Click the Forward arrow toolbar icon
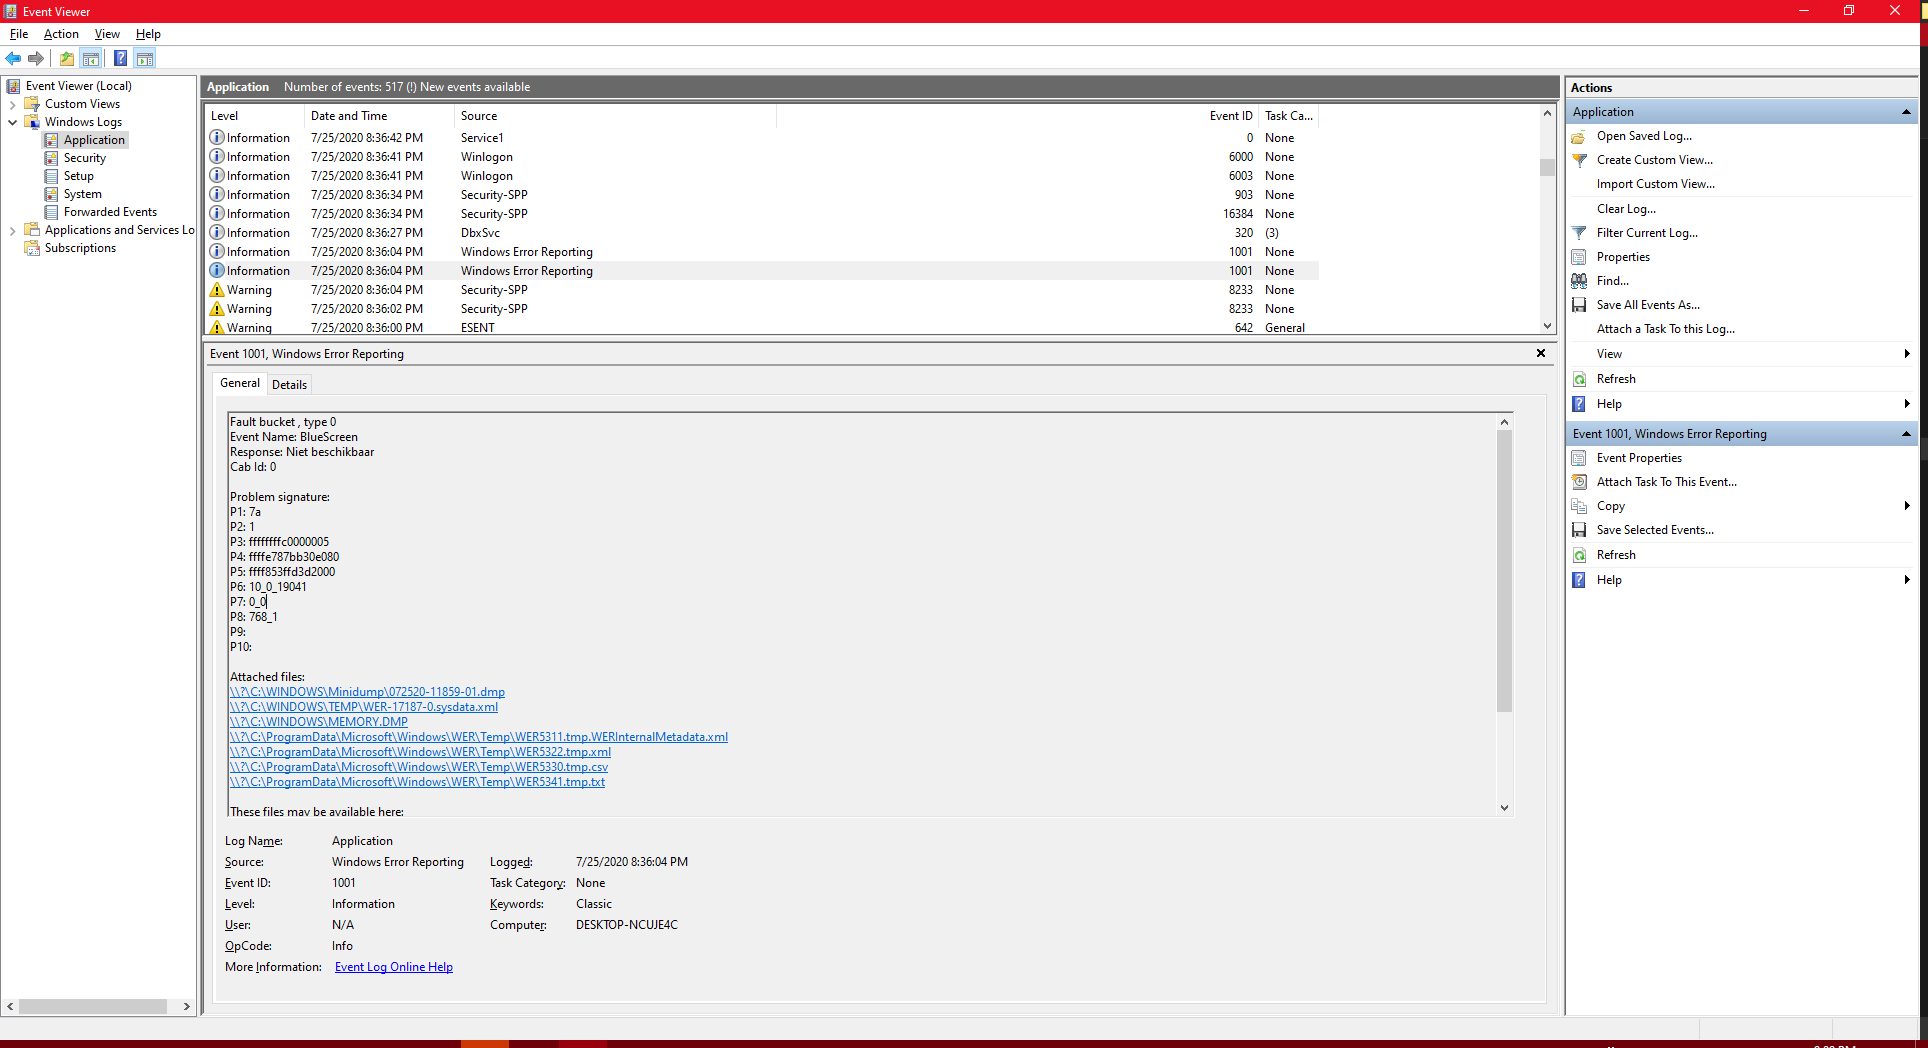The height and width of the screenshot is (1048, 1928). pos(36,58)
